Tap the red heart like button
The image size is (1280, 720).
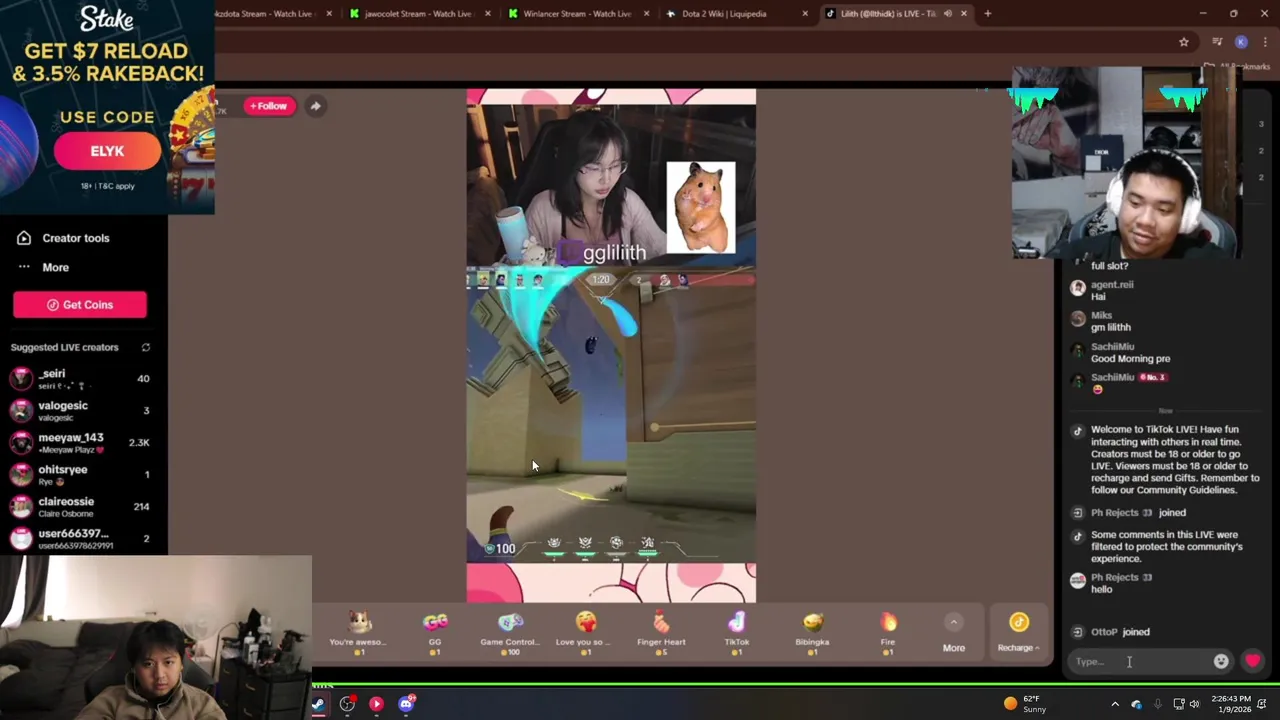point(1253,661)
